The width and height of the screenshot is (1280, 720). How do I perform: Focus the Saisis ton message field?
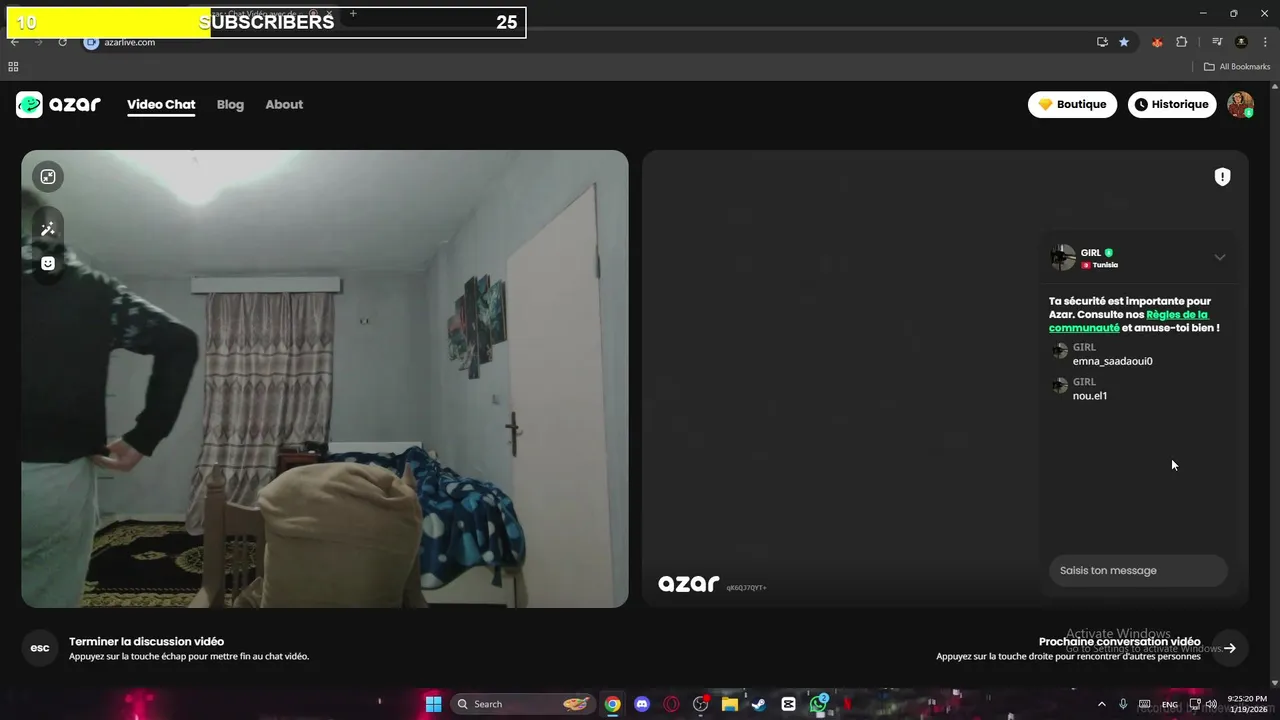coord(1138,571)
